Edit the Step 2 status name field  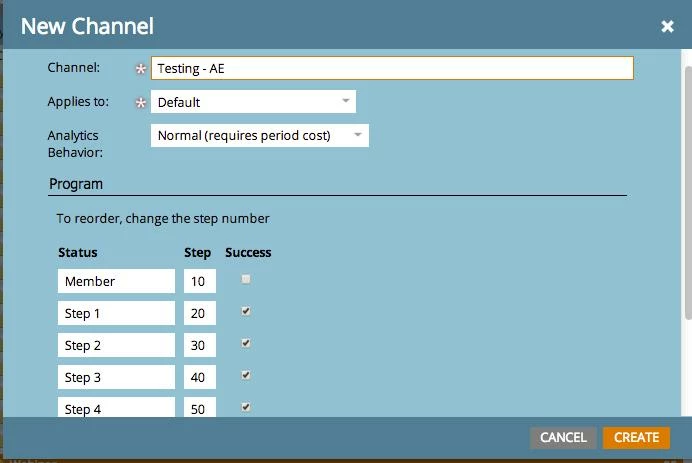(116, 345)
